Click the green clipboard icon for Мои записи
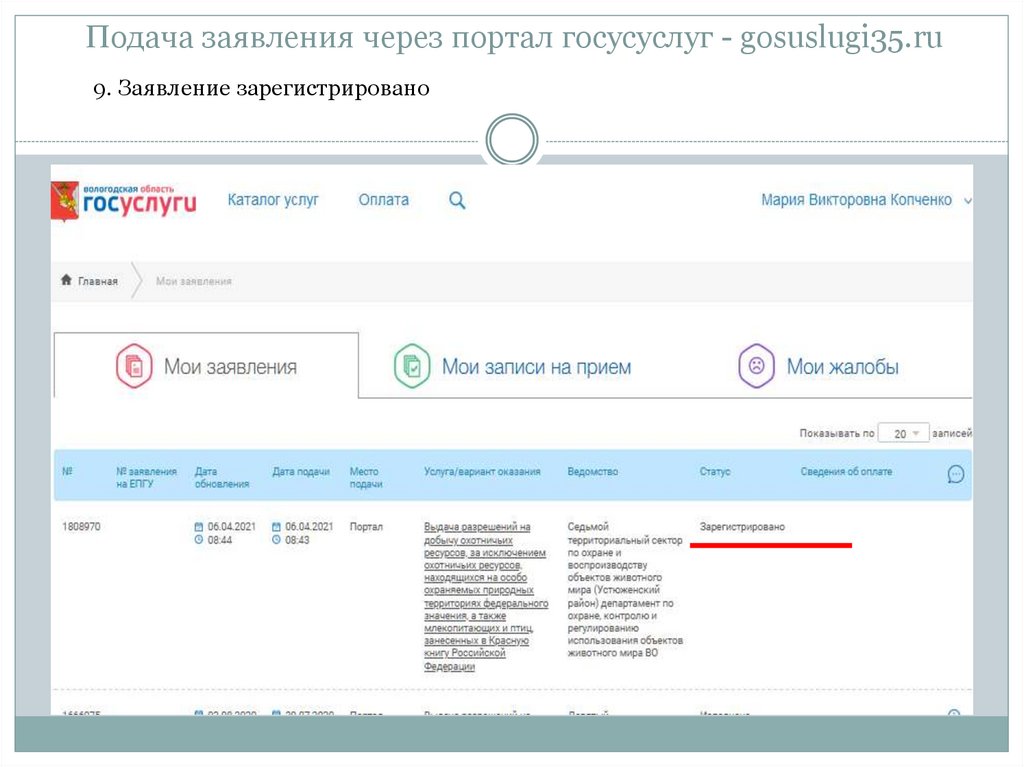 tap(411, 366)
